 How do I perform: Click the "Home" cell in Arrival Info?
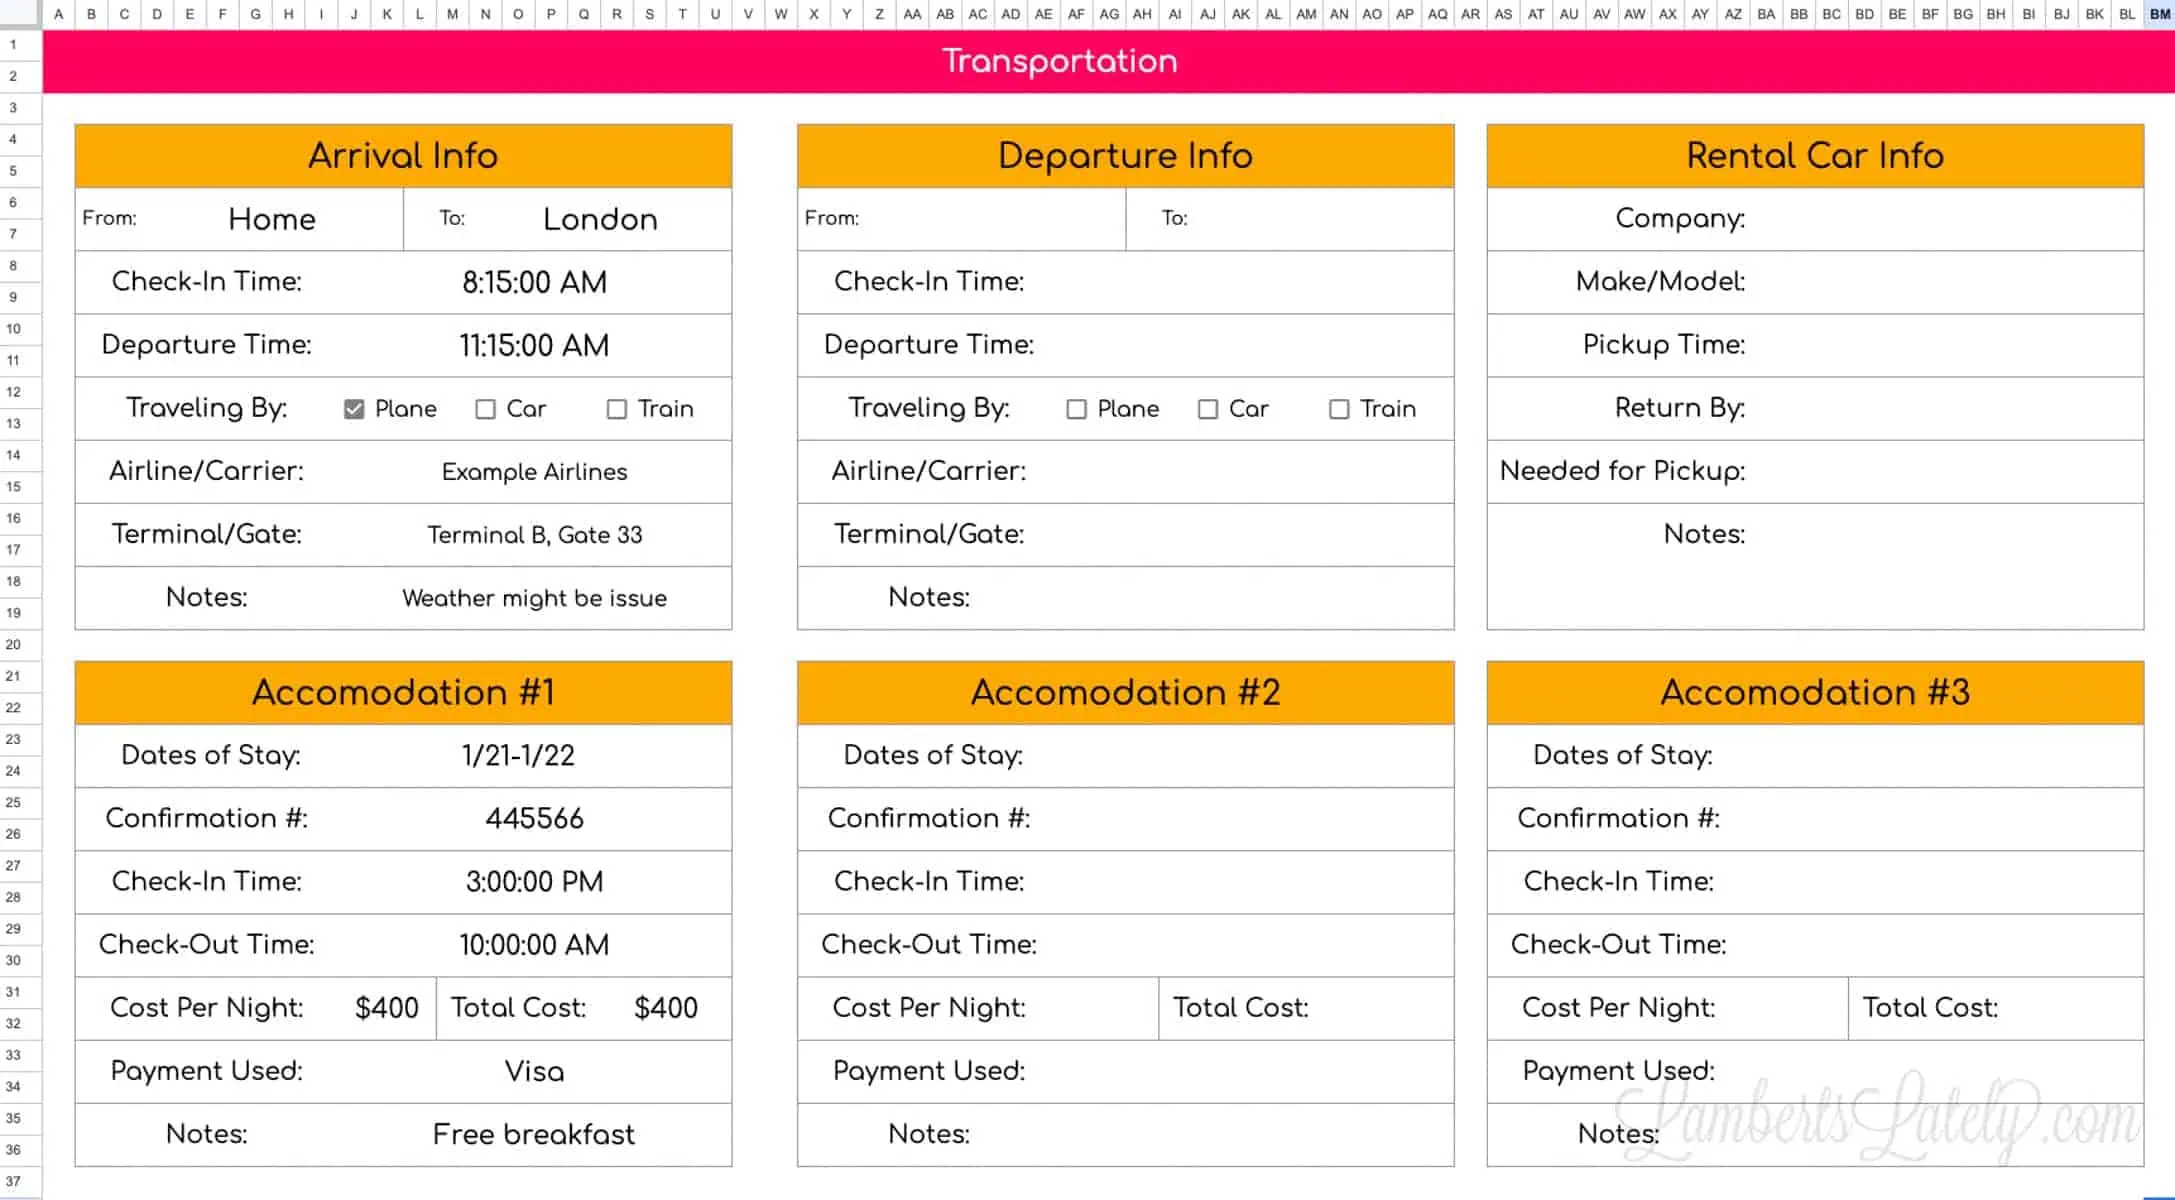(x=271, y=219)
